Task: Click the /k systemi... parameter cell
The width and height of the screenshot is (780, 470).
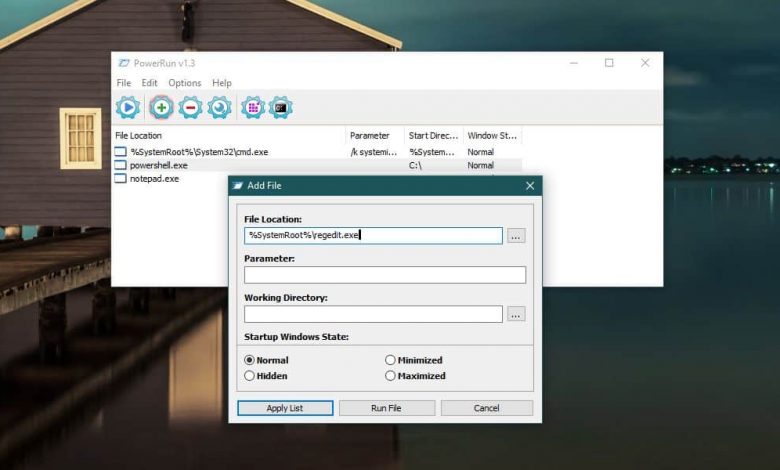Action: tap(374, 152)
